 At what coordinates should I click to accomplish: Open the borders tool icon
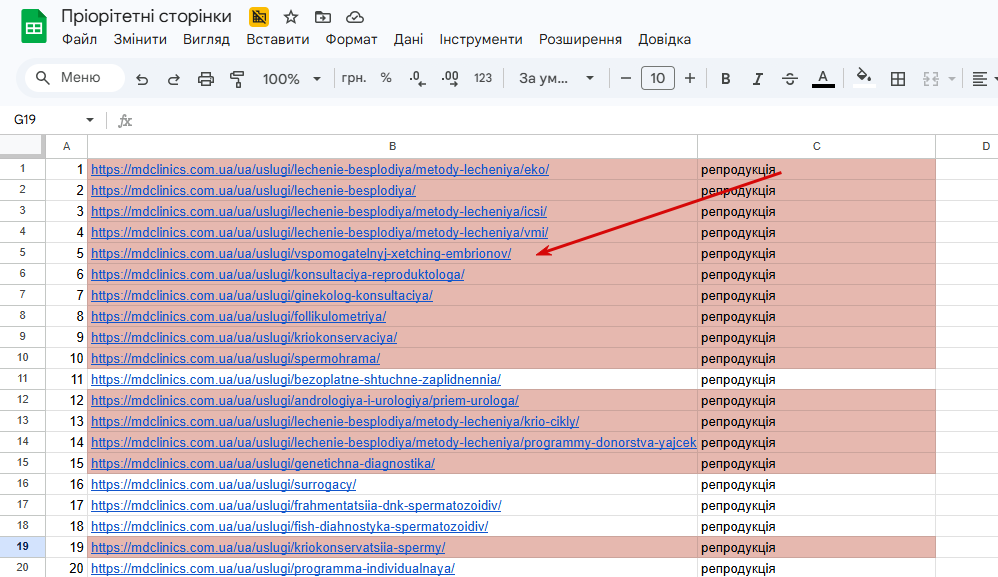pyautogui.click(x=898, y=79)
